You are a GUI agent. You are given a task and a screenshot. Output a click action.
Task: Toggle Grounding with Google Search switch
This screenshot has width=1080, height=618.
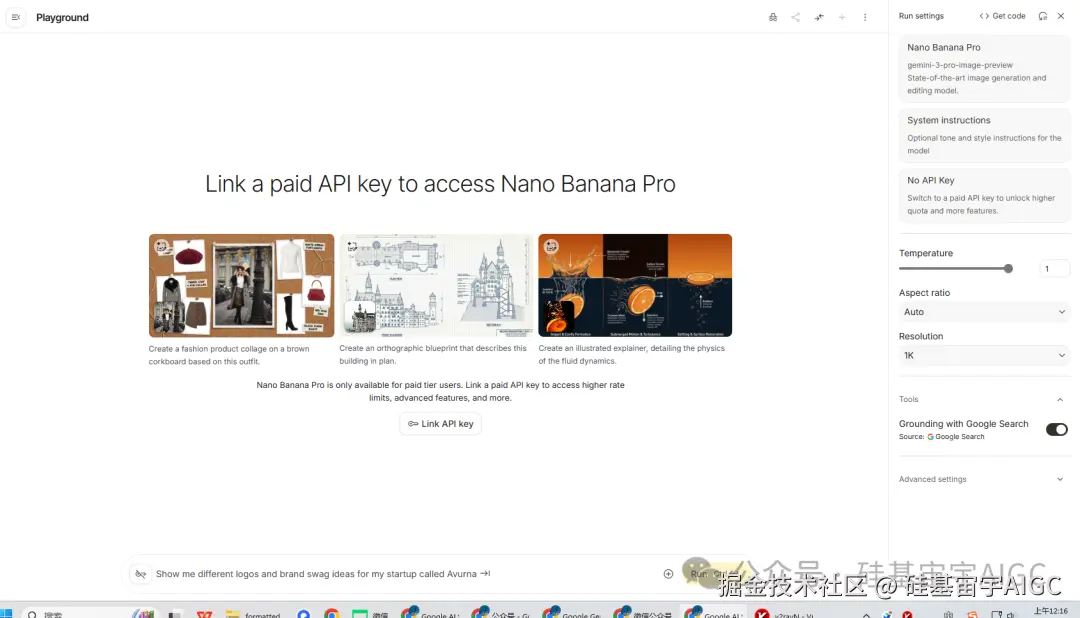pos(1057,429)
